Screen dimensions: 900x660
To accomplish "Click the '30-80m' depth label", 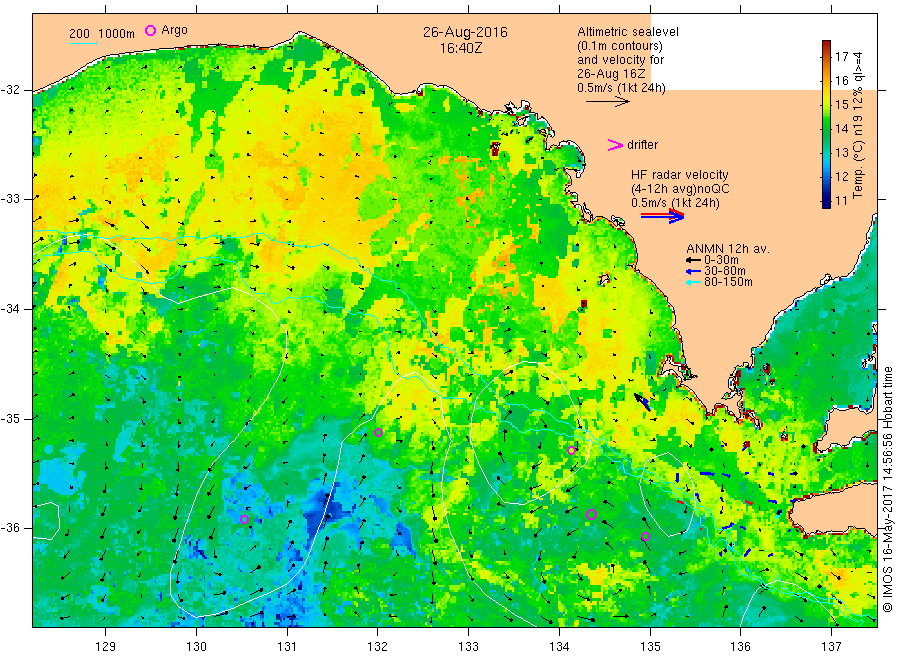I will [725, 271].
